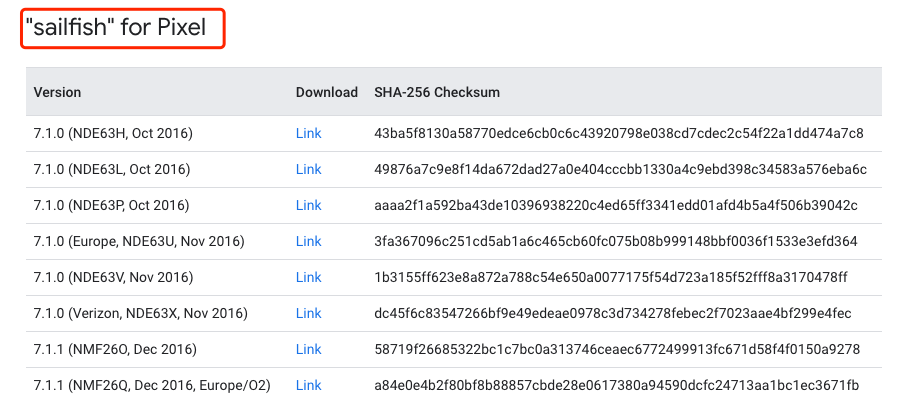Image resolution: width=900 pixels, height=403 pixels.
Task: Select version text 7.1.0 (NDE63V, Nov 2016)
Action: pyautogui.click(x=113, y=278)
